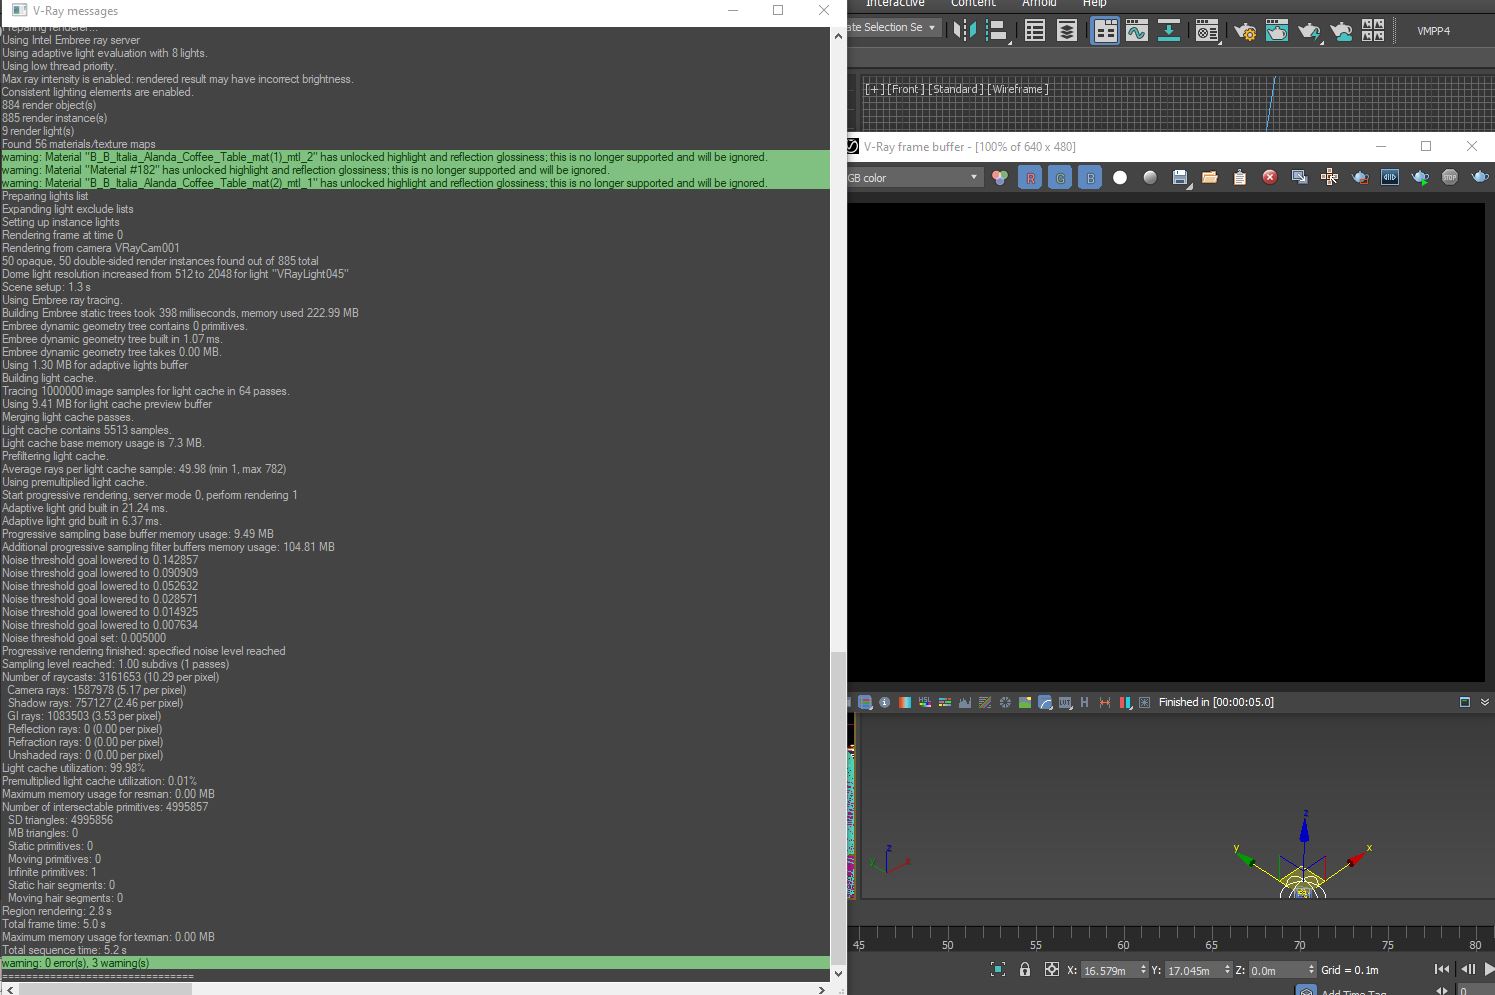Screen dimensions: 1495x995
Task: Save the rendered image from frame buffer
Action: (x=1180, y=178)
